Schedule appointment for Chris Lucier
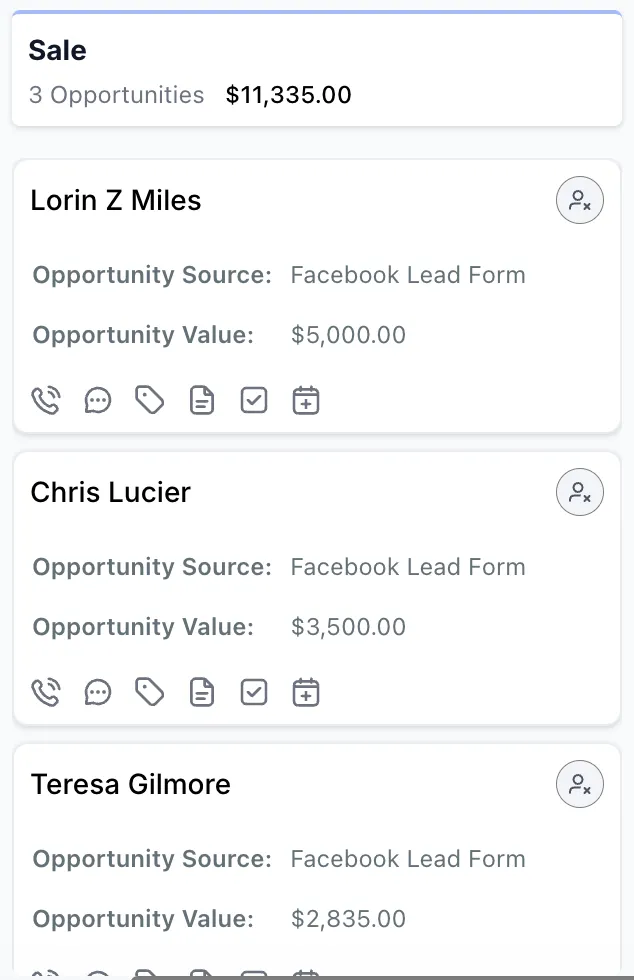The image size is (634, 980). (x=306, y=693)
